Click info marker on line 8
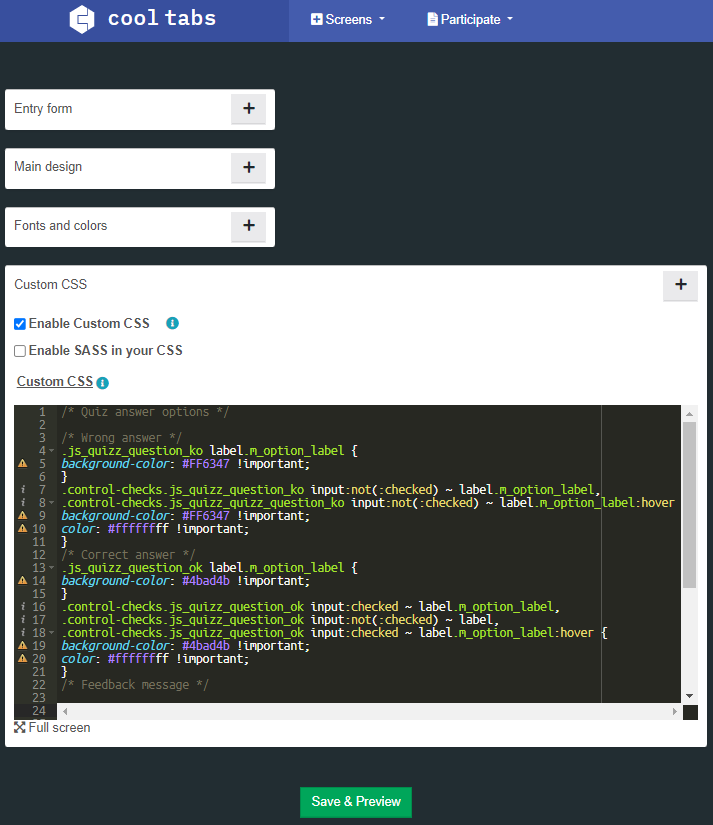 23,502
